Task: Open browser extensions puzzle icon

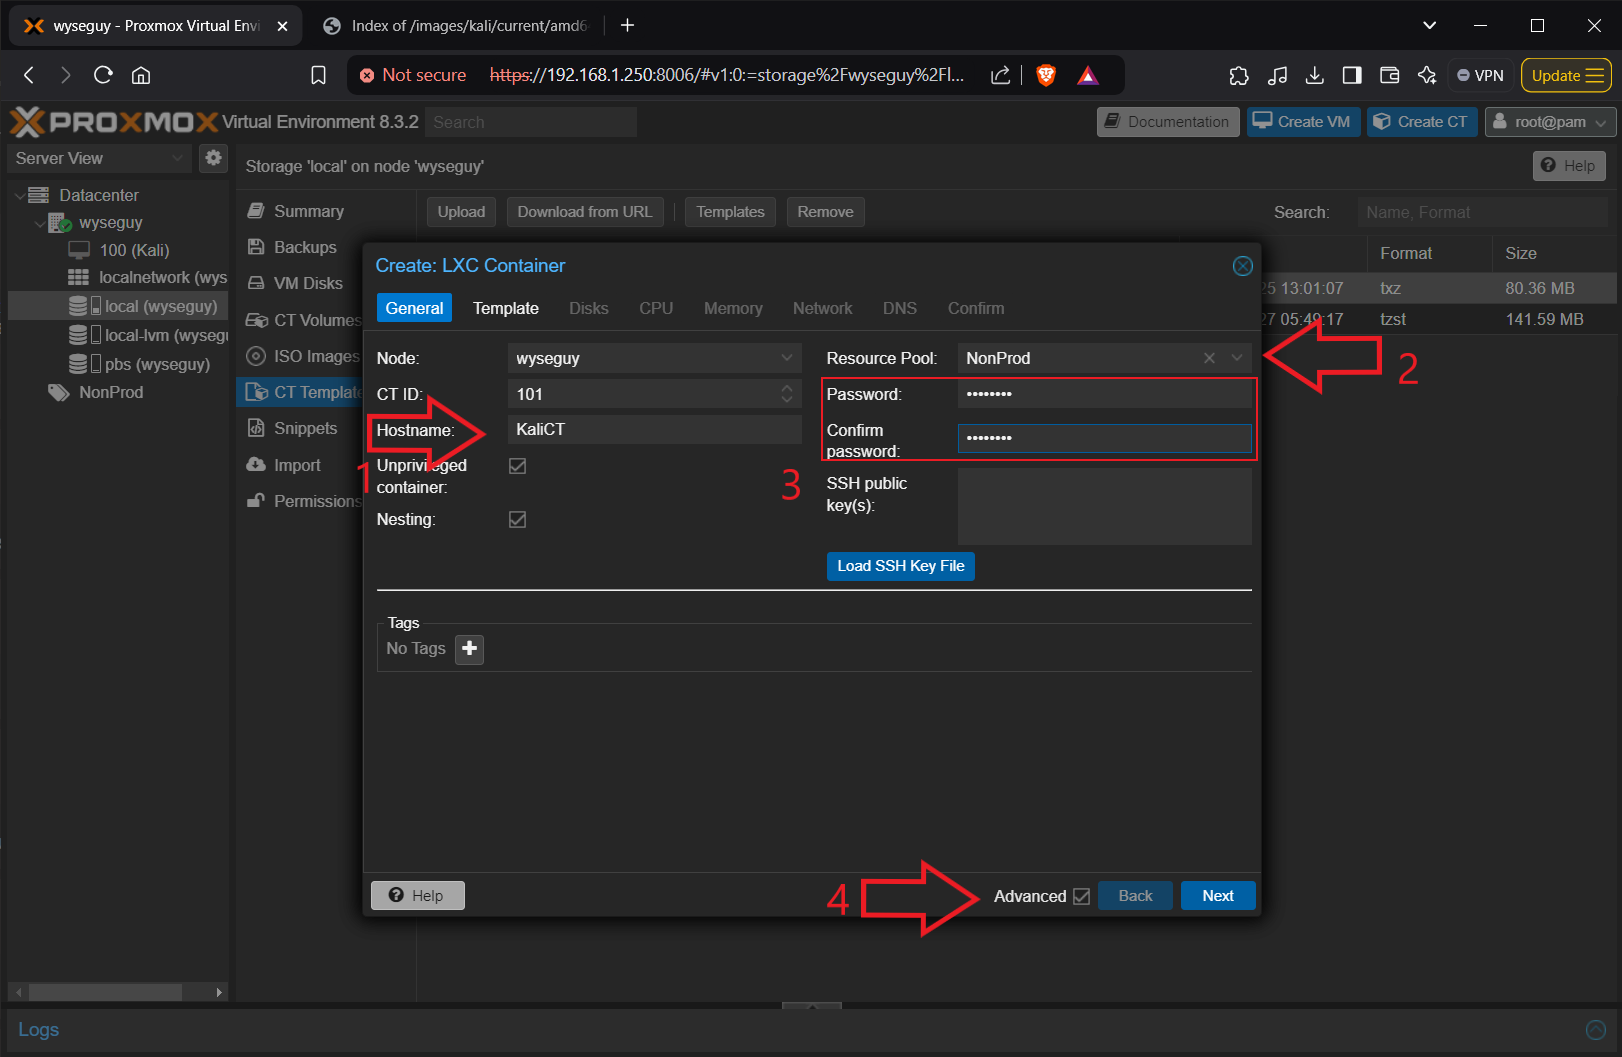Action: coord(1239,75)
